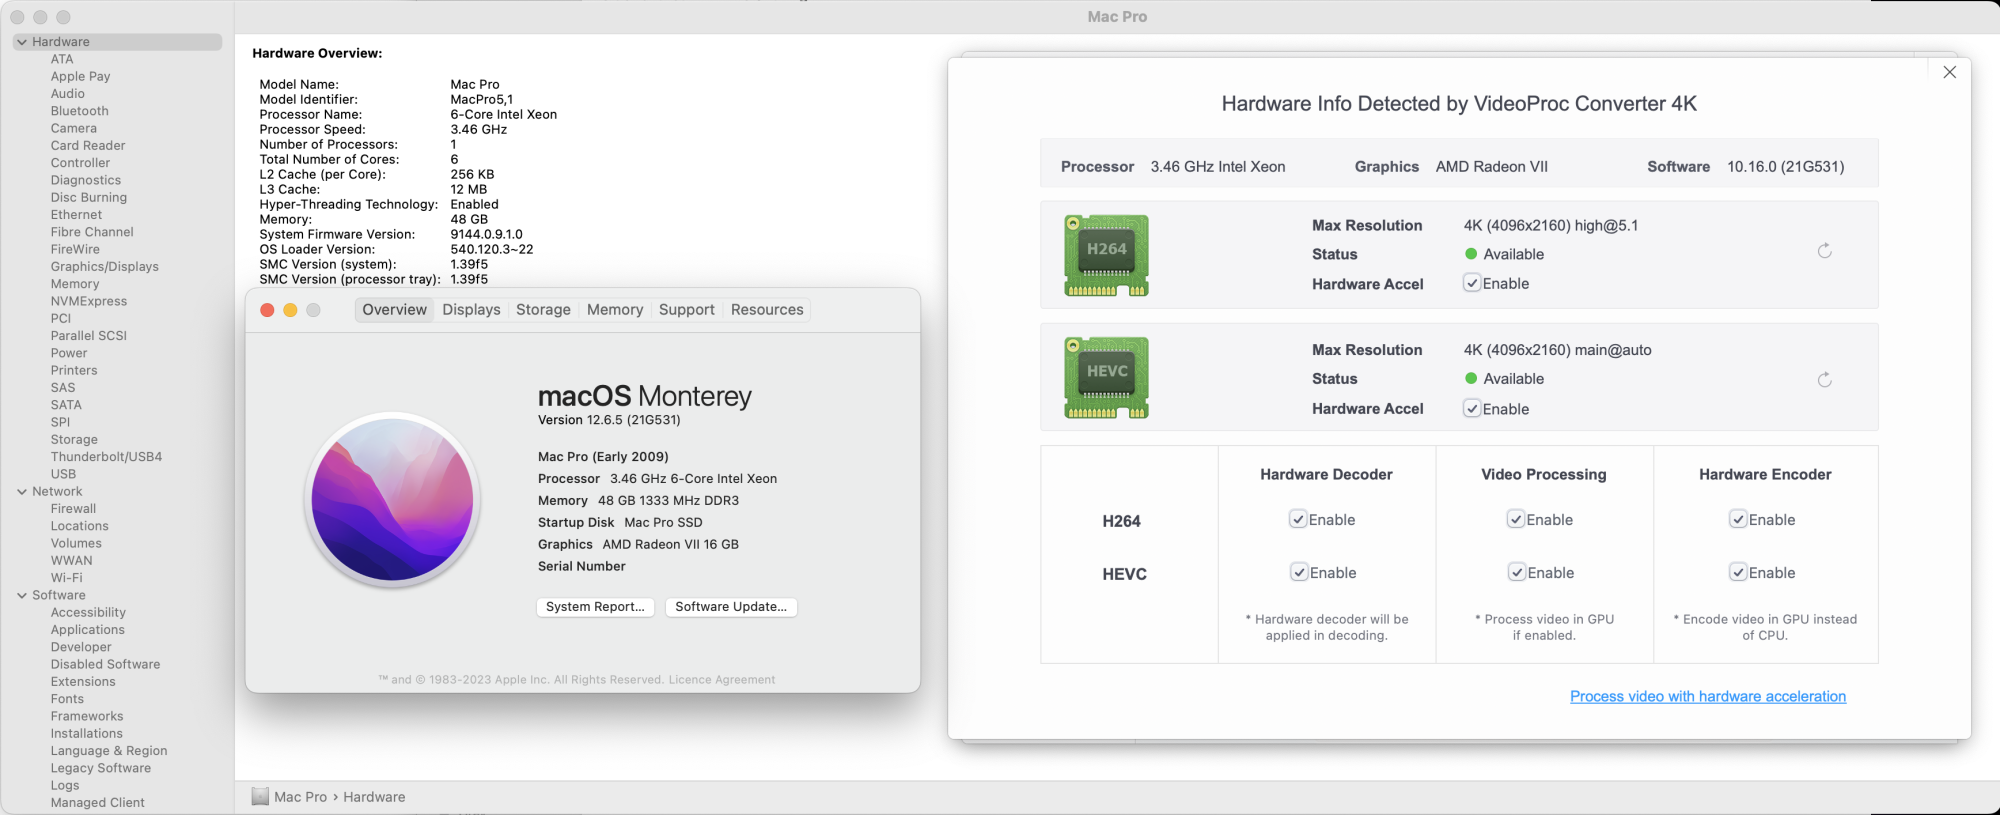Switch to the Storage tab
The width and height of the screenshot is (2000, 815).
(543, 310)
